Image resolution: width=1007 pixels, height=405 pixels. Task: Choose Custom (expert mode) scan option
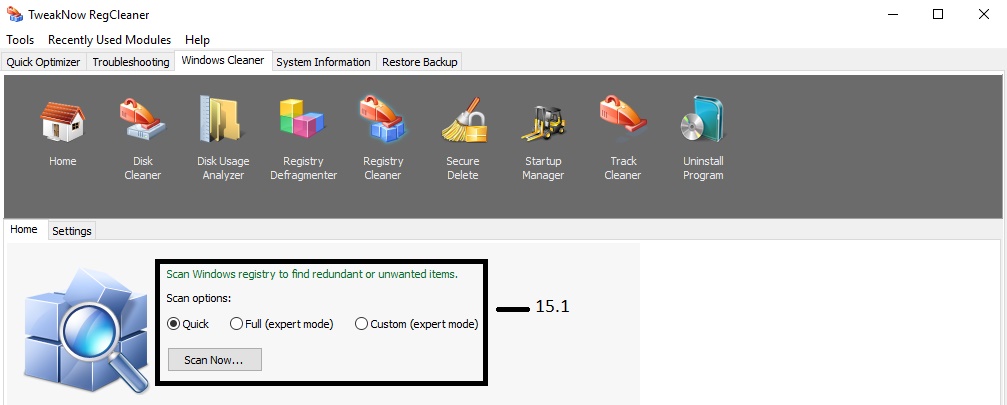(x=416, y=324)
